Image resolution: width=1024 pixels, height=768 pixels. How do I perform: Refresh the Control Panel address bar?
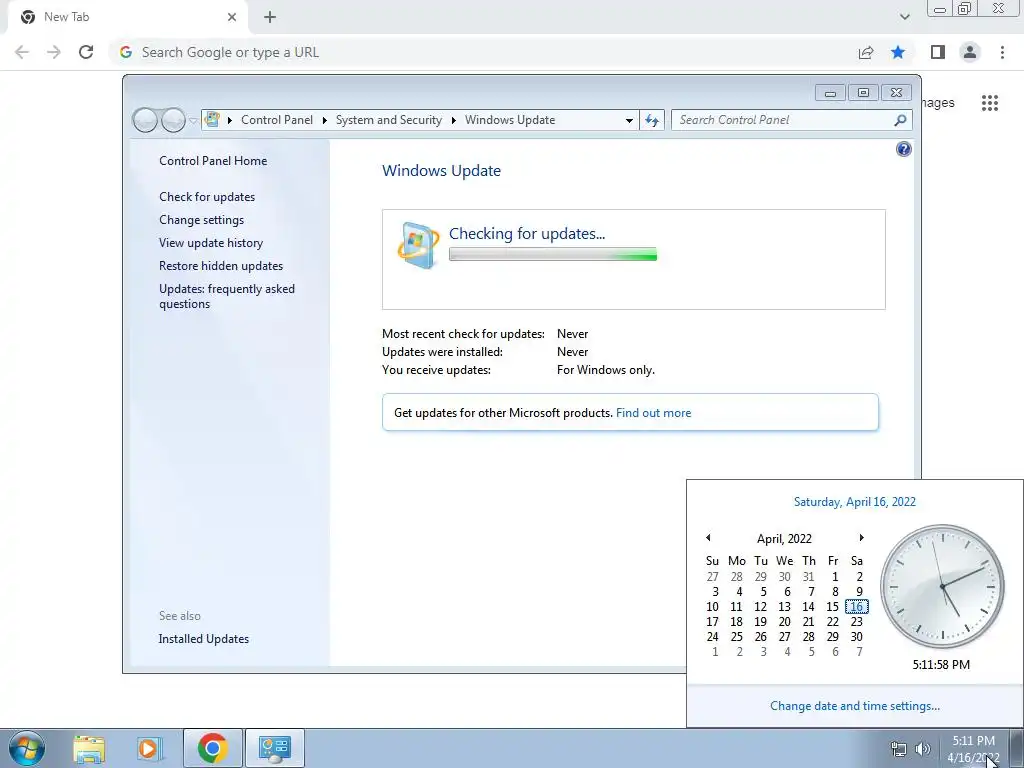click(652, 120)
